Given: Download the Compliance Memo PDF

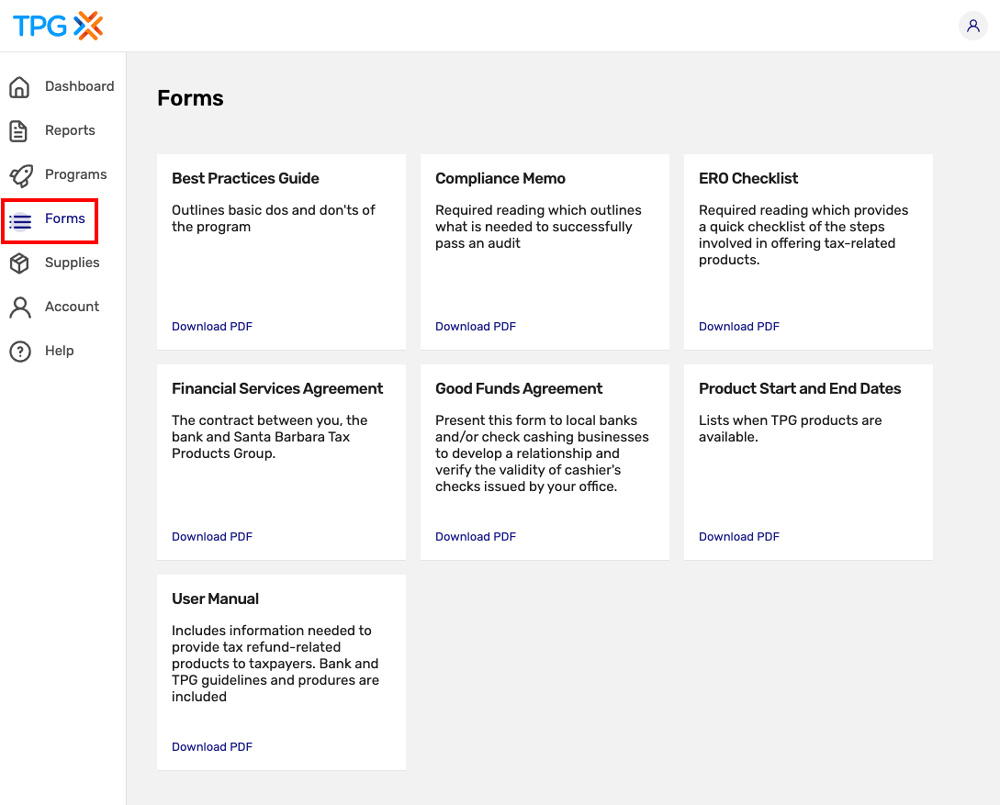Looking at the screenshot, I should tap(475, 326).
